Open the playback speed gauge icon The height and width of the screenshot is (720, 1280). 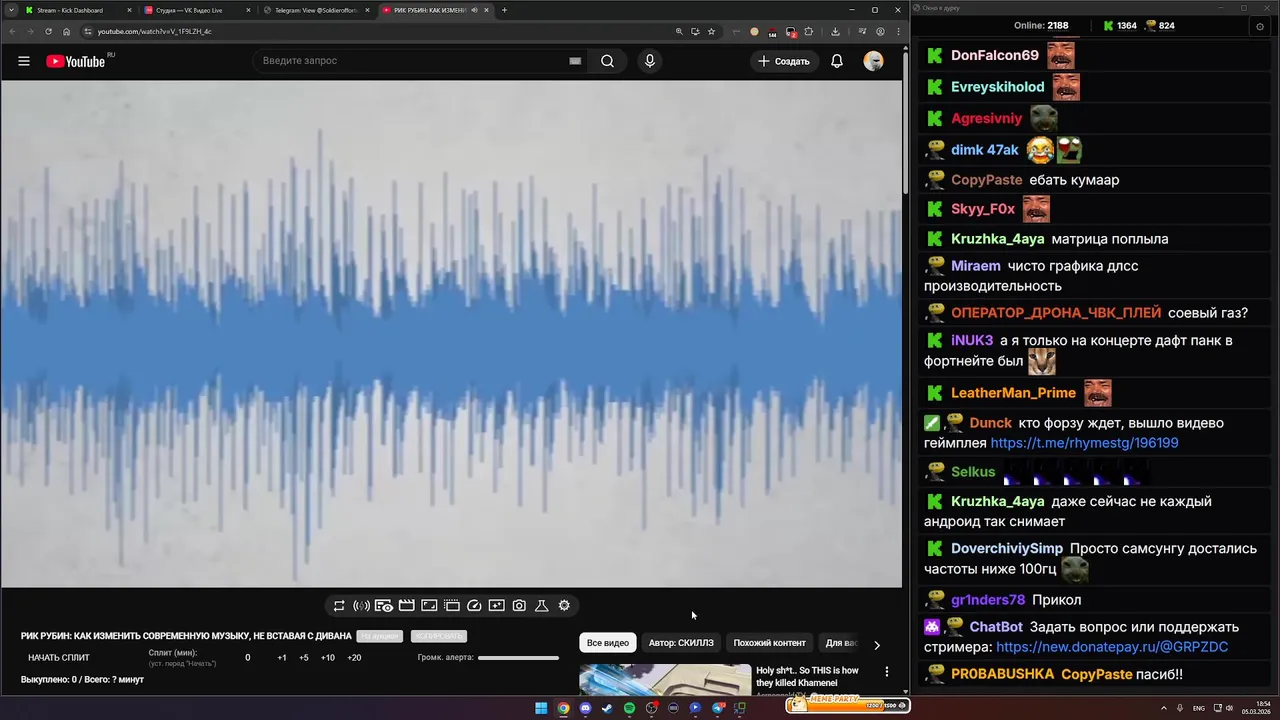(475, 606)
